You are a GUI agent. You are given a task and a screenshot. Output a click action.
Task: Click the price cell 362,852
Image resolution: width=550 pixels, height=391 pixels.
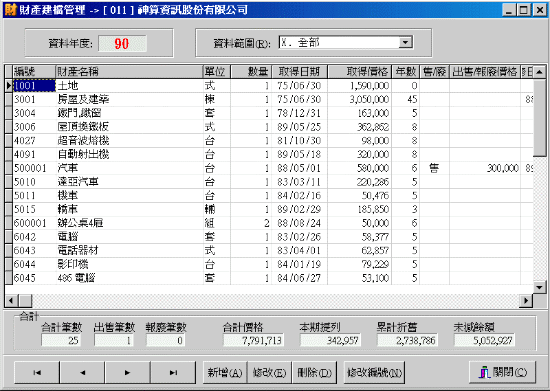click(x=360, y=127)
